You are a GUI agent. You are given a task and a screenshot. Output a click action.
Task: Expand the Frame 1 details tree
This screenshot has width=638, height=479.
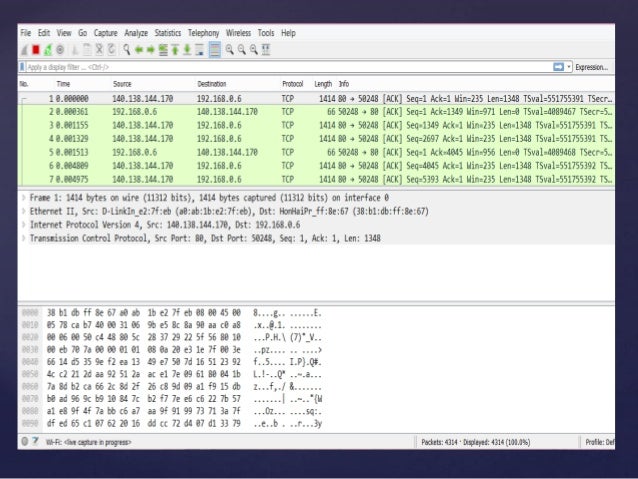tap(24, 200)
